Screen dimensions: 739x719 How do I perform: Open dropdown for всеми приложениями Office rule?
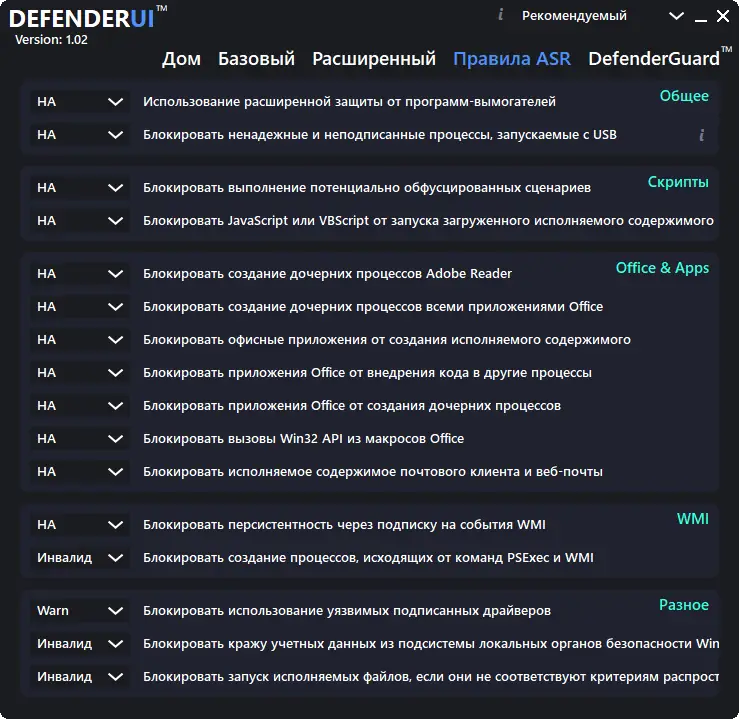[80, 307]
